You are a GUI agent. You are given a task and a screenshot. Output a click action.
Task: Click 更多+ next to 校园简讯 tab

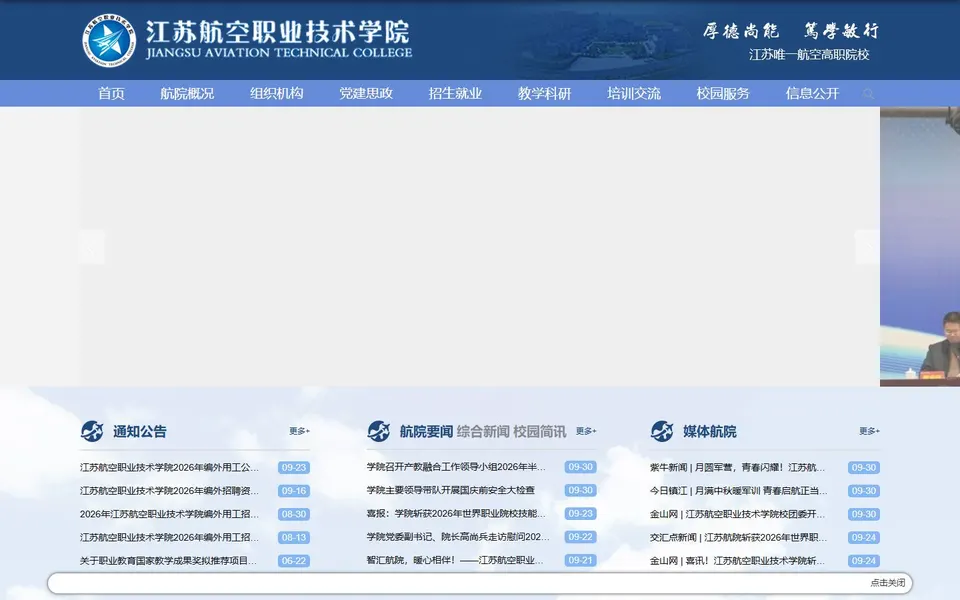coord(586,431)
